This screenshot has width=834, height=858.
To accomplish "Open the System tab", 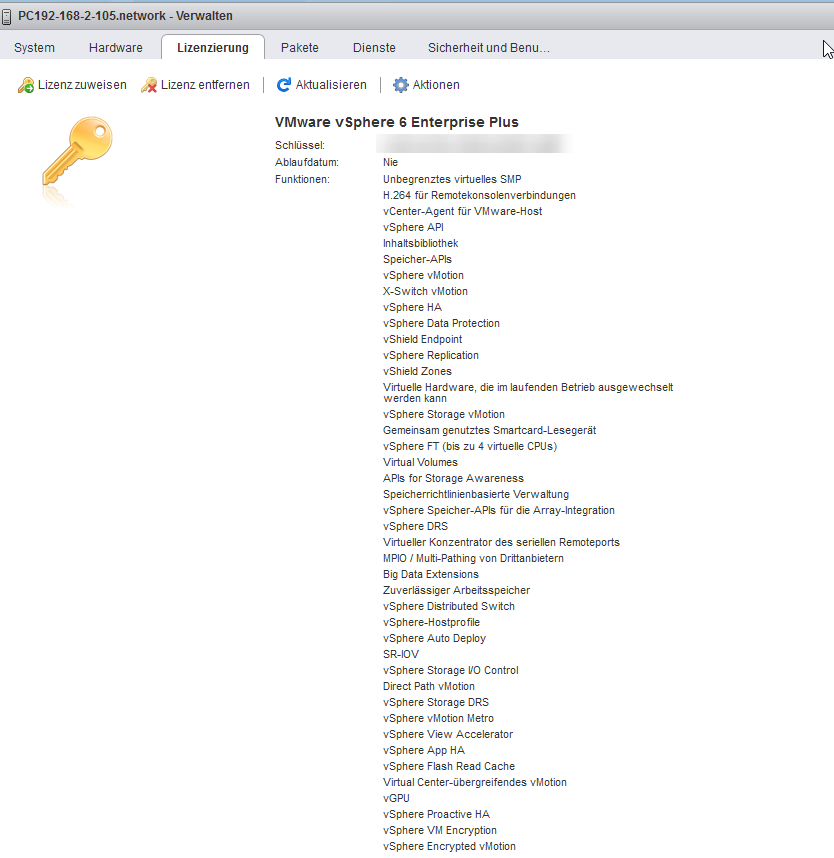I will click(34, 48).
